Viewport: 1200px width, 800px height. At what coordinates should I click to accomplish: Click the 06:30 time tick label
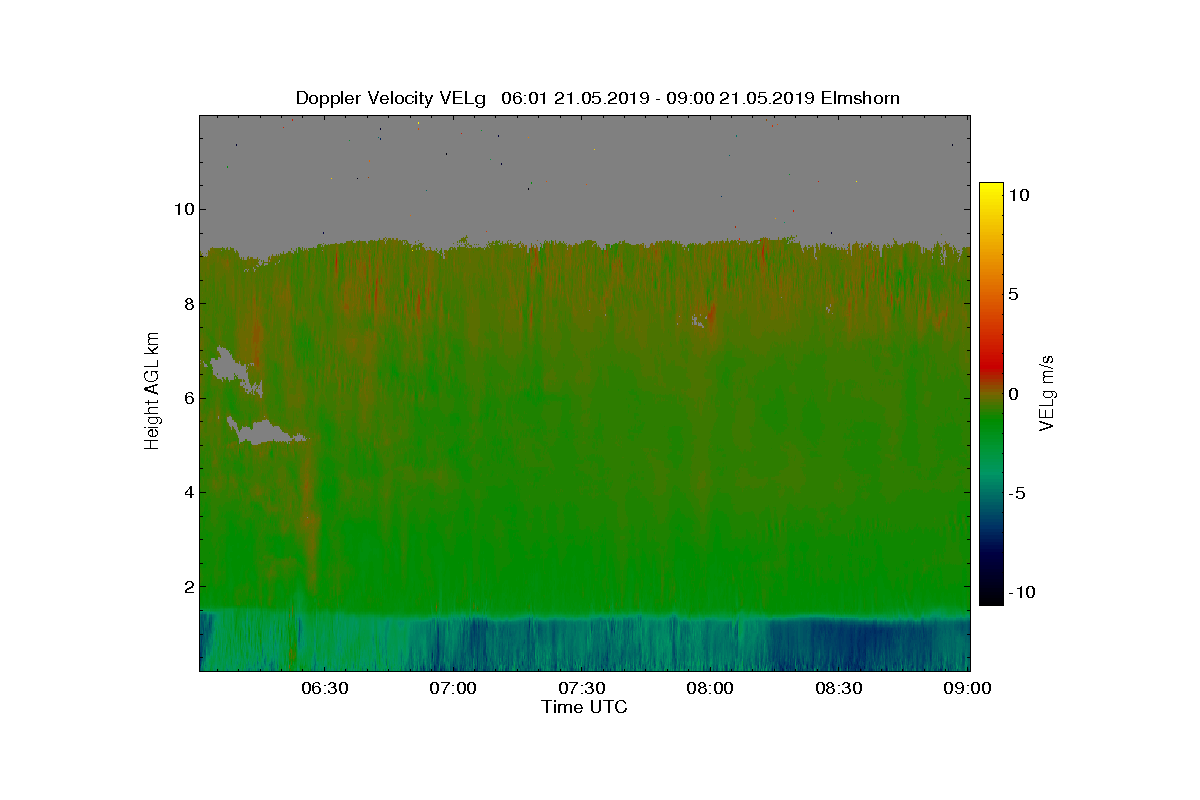click(x=324, y=688)
